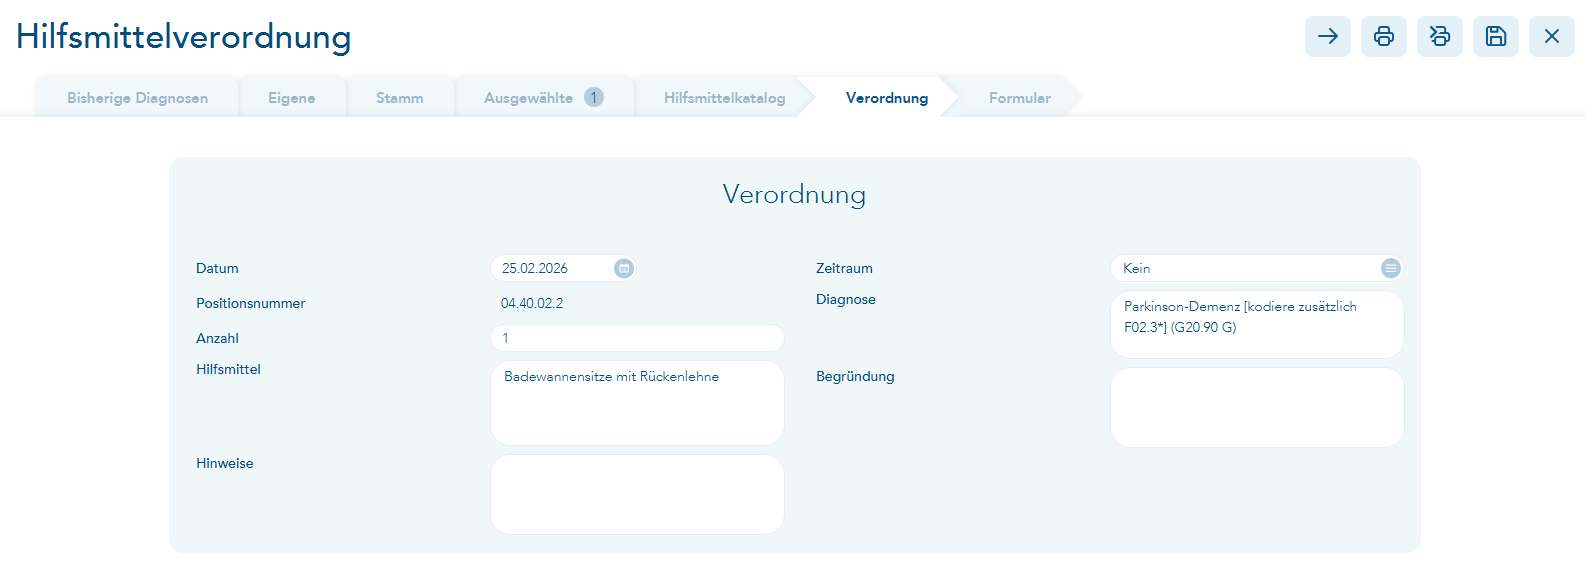Click the empty Begründung text area
The height and width of the screenshot is (567, 1586).
[x=1257, y=408]
